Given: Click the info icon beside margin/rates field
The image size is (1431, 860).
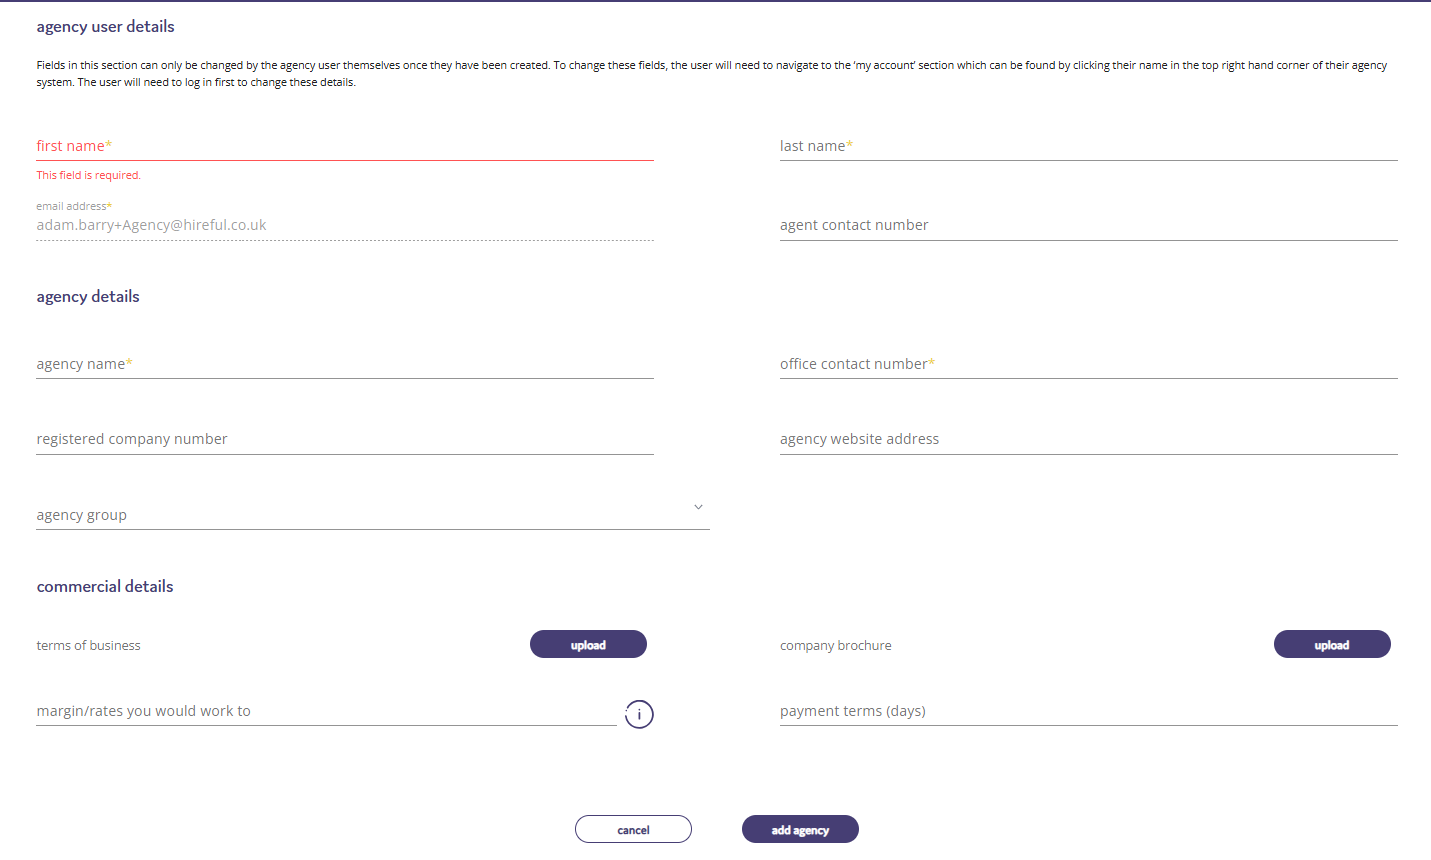Looking at the screenshot, I should coord(639,714).
